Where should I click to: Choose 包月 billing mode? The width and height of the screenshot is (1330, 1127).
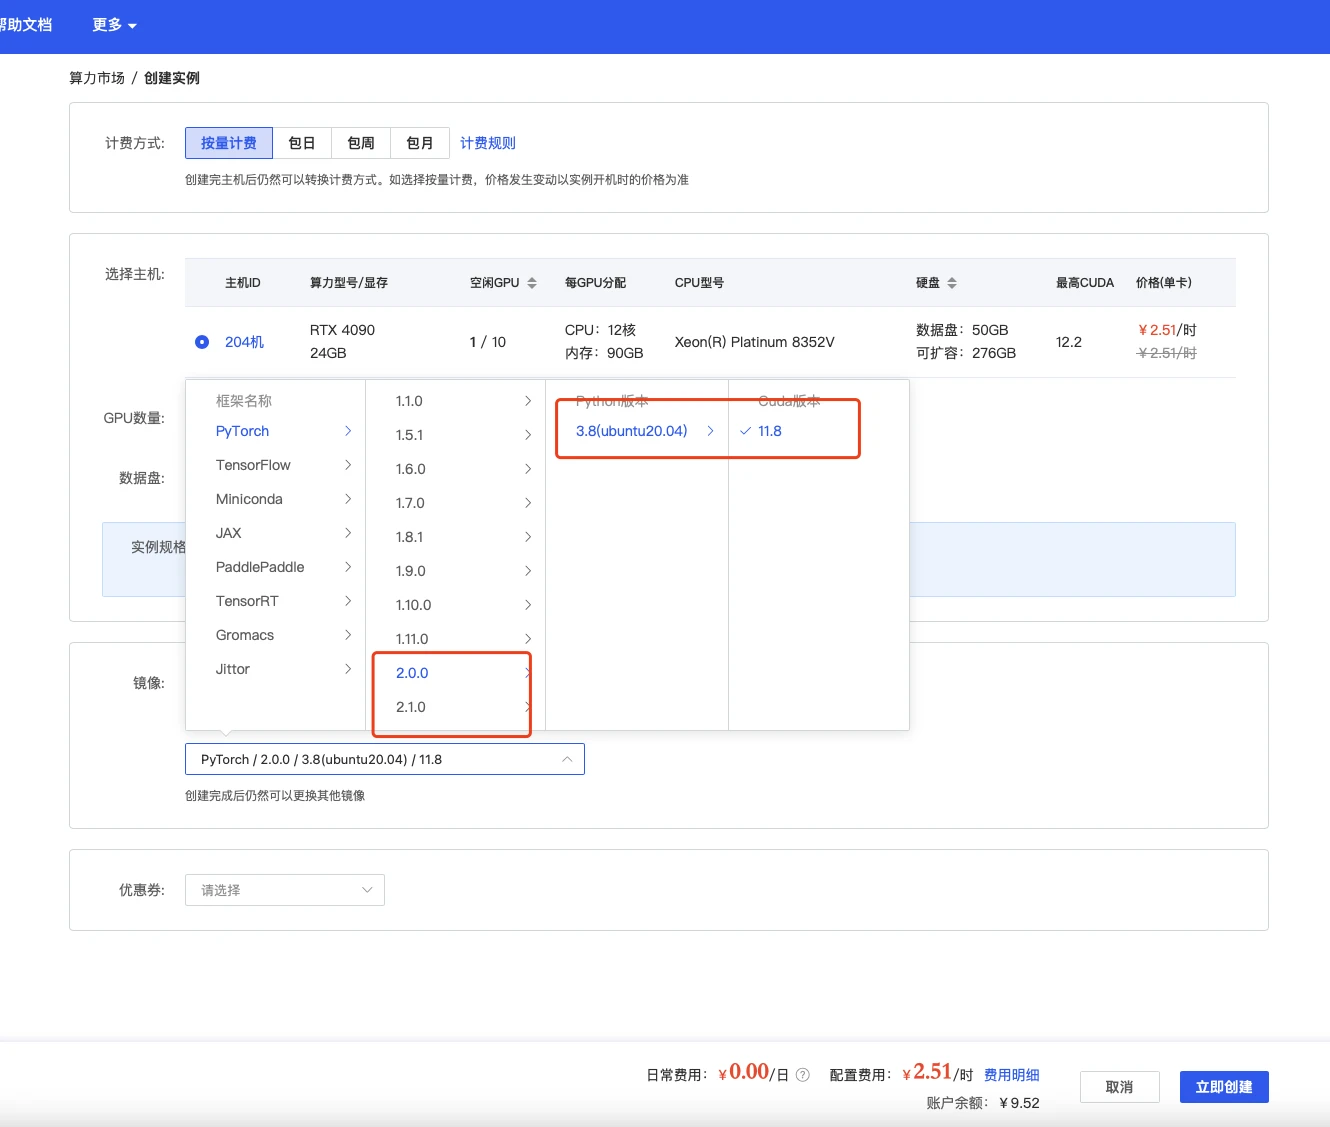coord(420,143)
